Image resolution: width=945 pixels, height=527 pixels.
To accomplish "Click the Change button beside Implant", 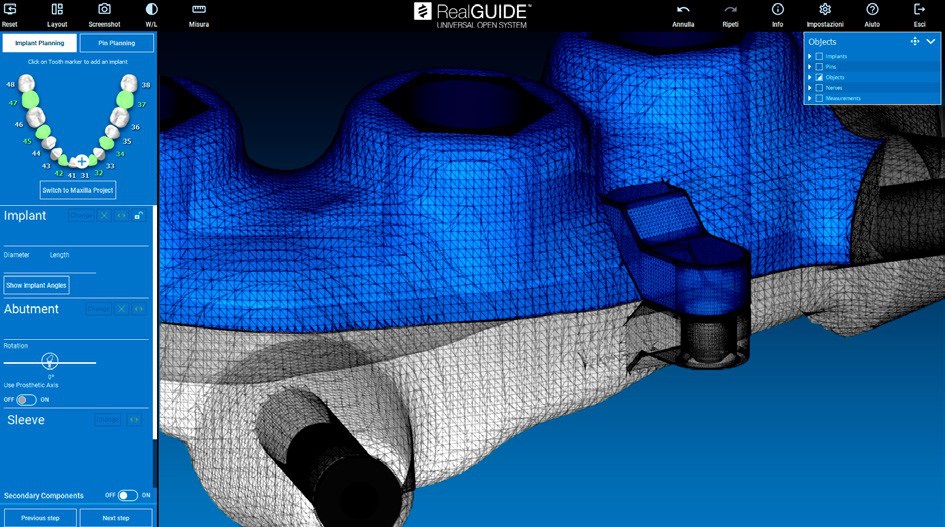I will [81, 216].
